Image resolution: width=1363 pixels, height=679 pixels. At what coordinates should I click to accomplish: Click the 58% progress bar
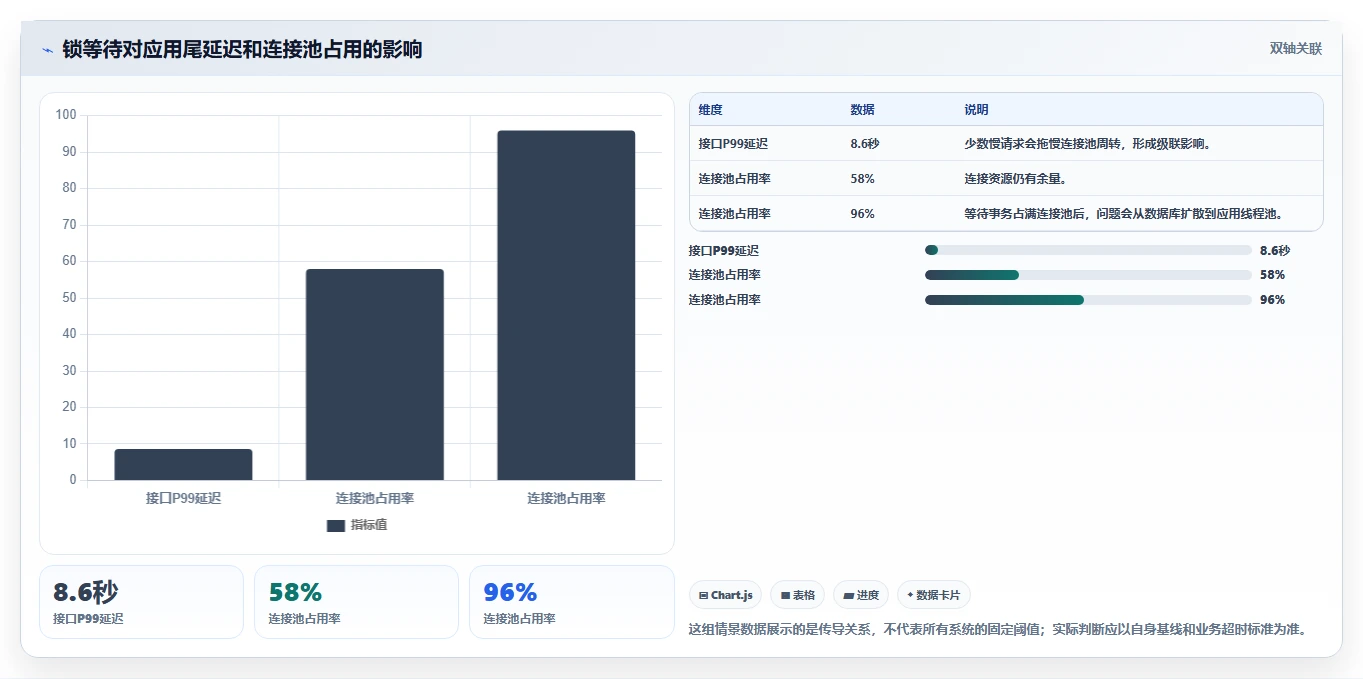1088,275
